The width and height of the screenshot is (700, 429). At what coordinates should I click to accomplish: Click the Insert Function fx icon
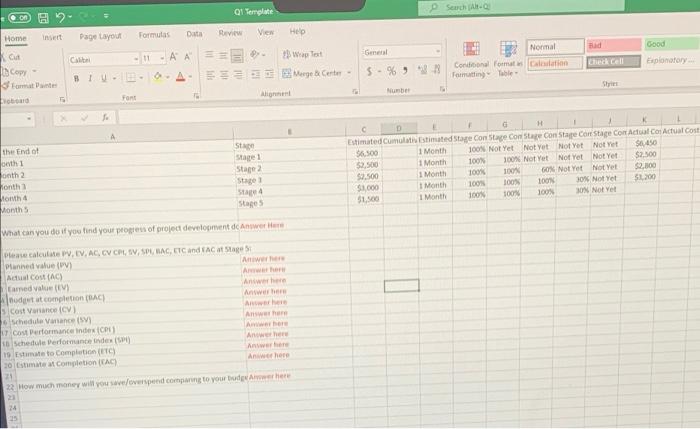coord(105,117)
